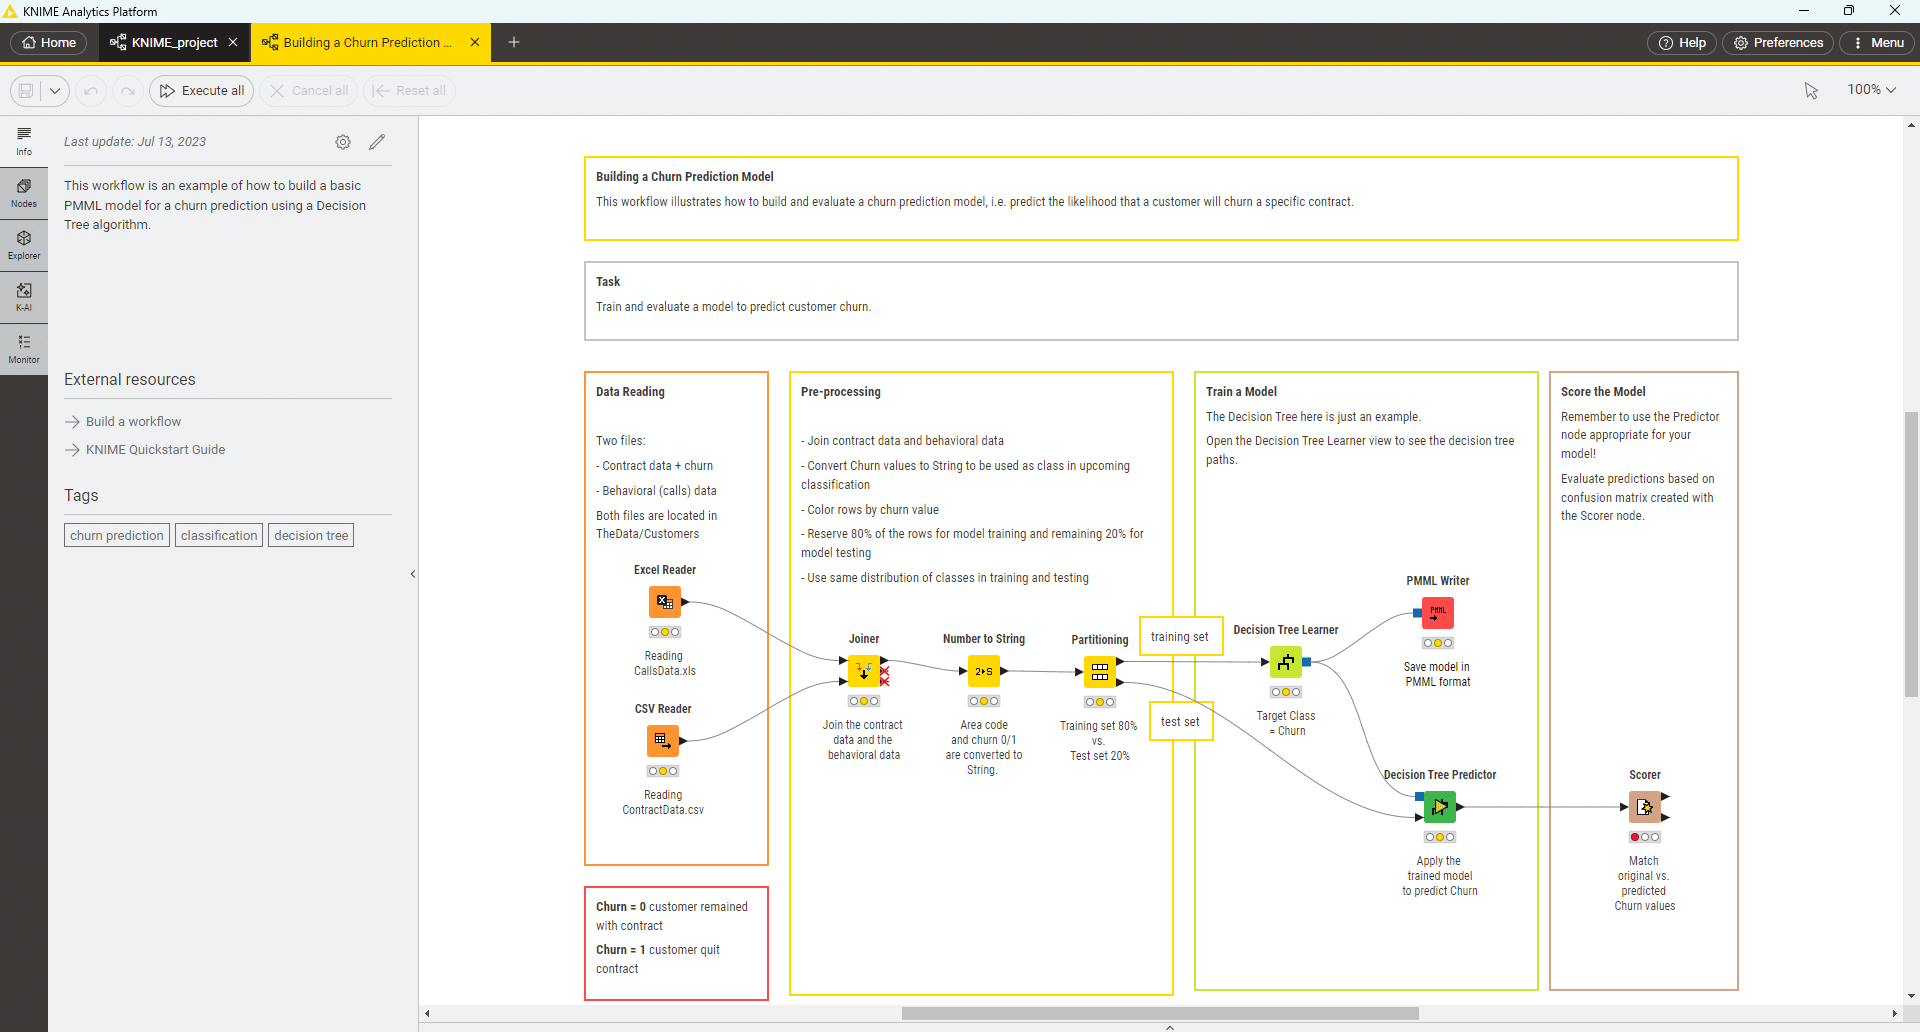Click the workflow settings gear icon

343,142
